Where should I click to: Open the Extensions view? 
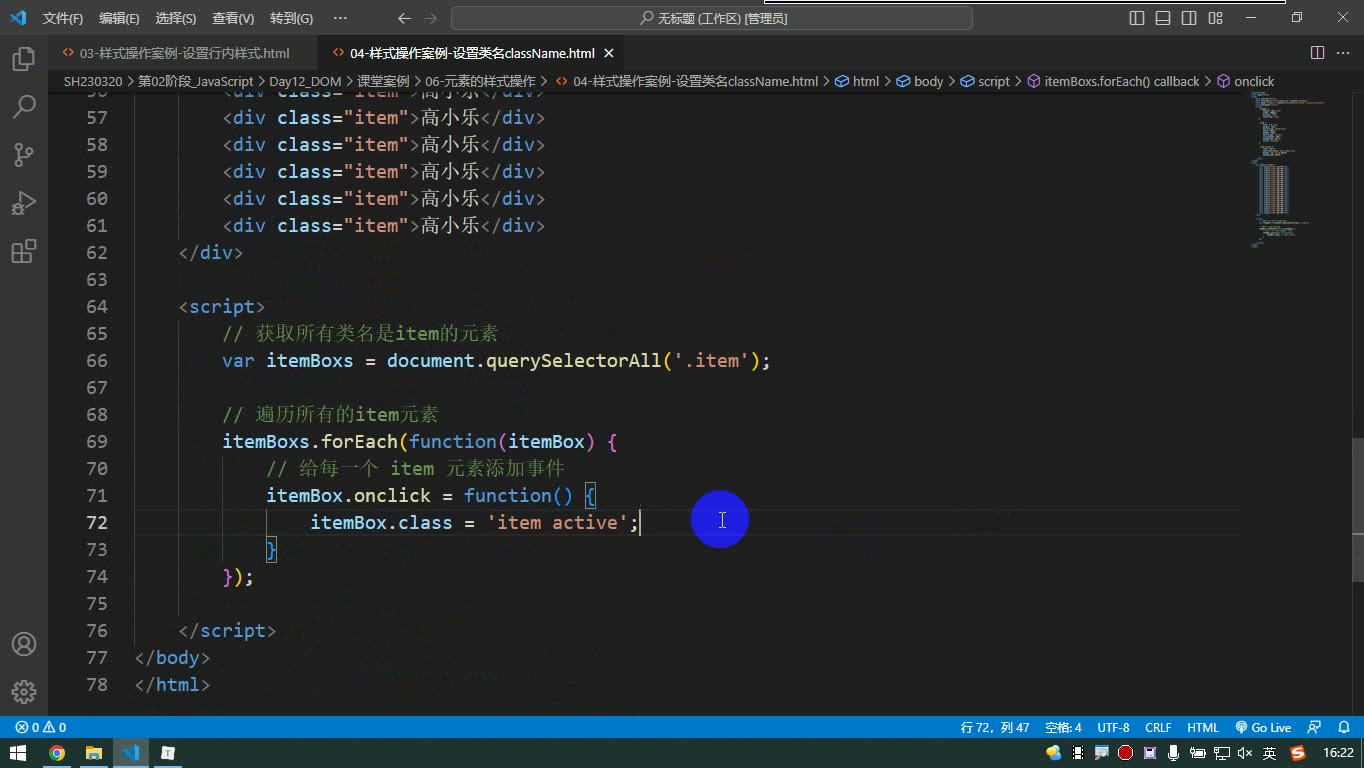(x=24, y=251)
